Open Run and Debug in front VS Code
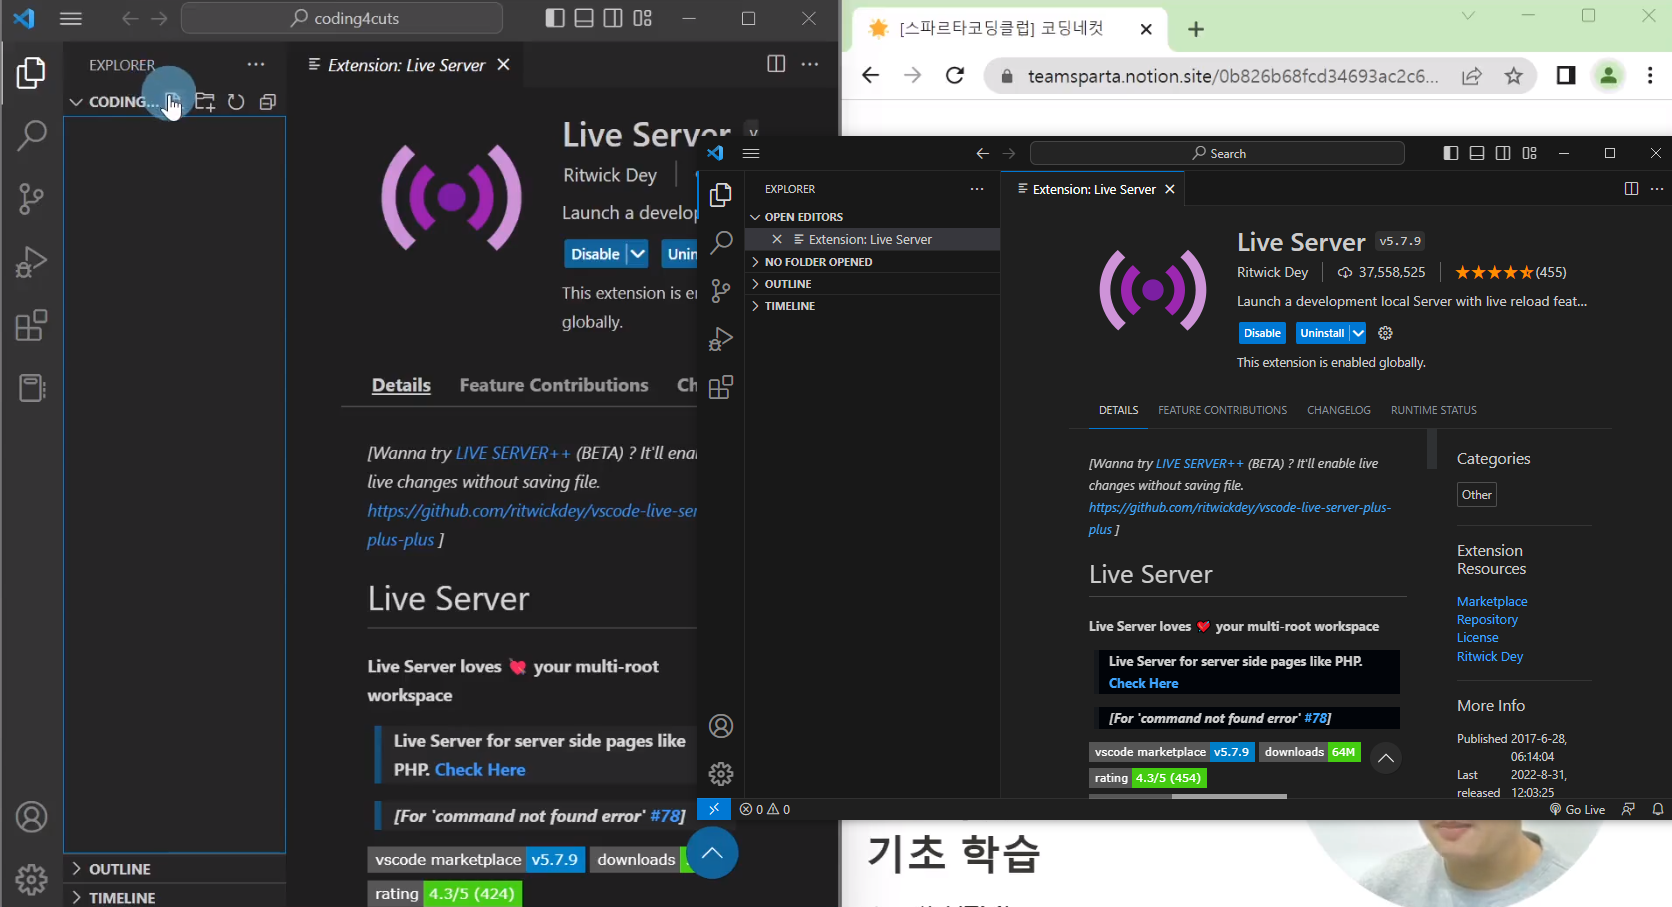This screenshot has height=907, width=1672. [x=721, y=339]
